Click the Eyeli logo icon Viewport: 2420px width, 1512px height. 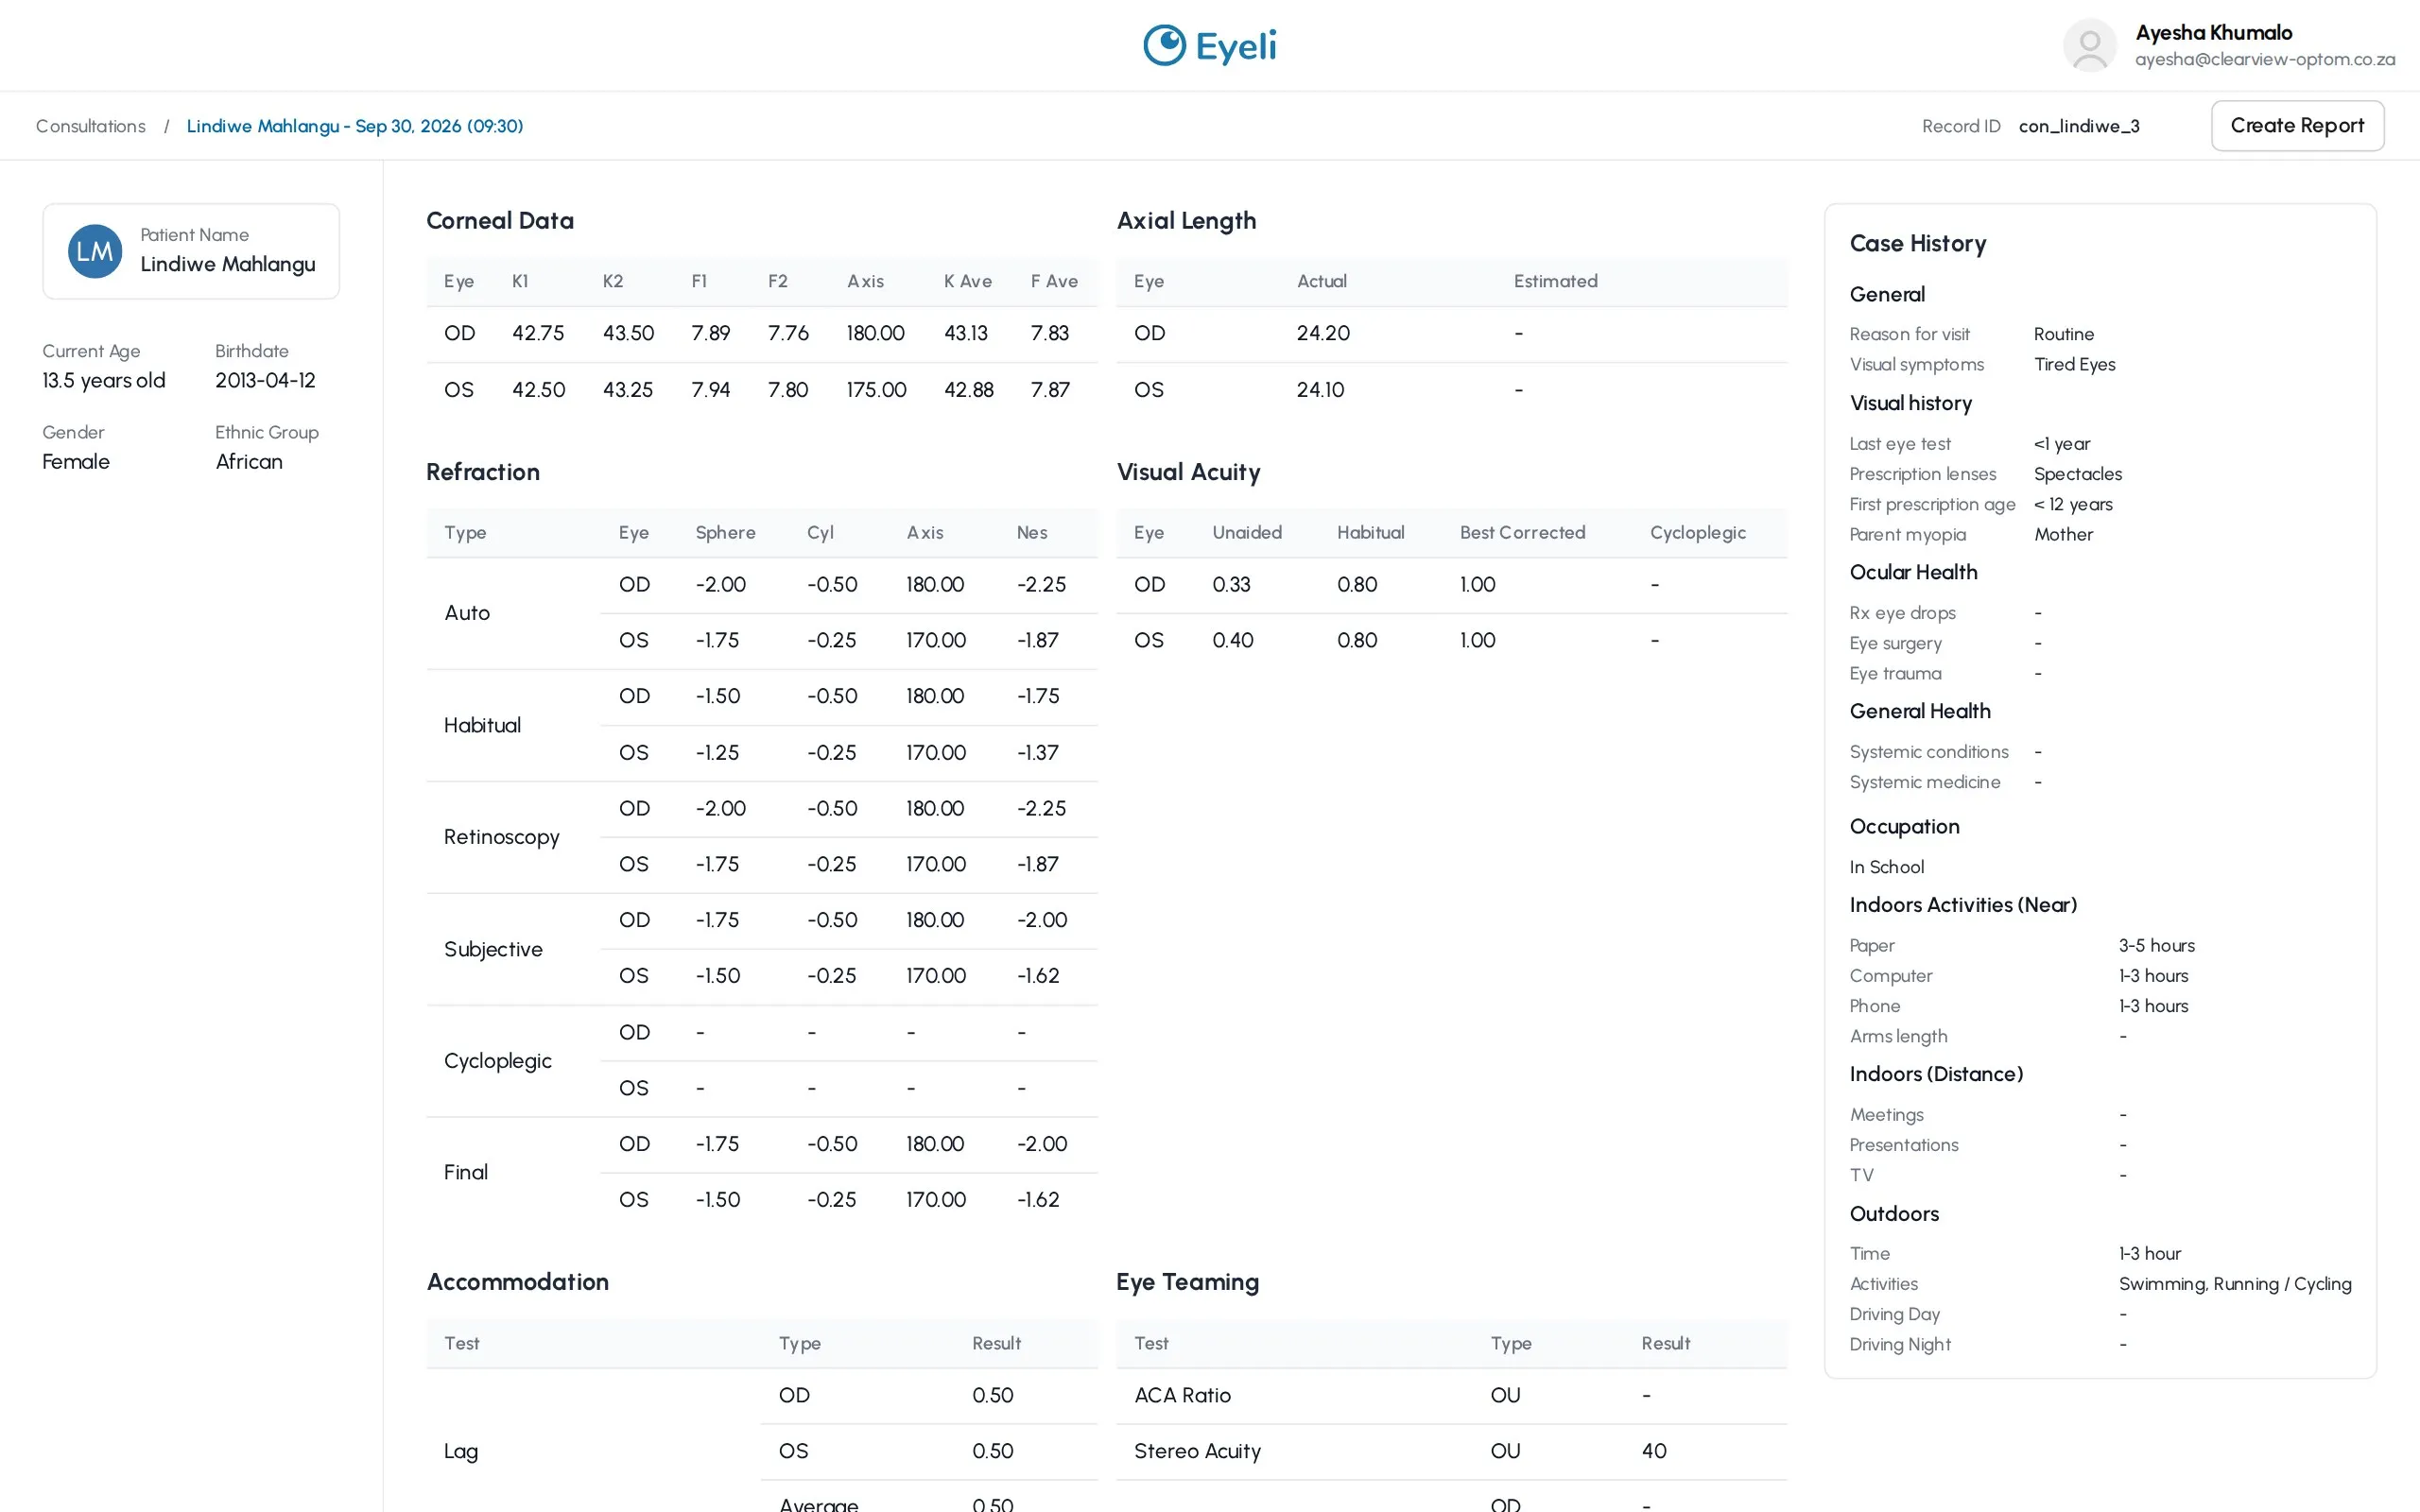(1164, 45)
